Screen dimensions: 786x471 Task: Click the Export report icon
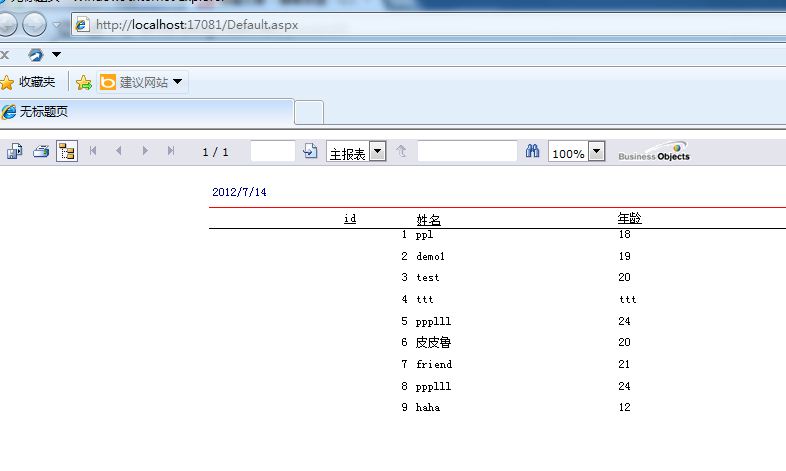[15, 151]
